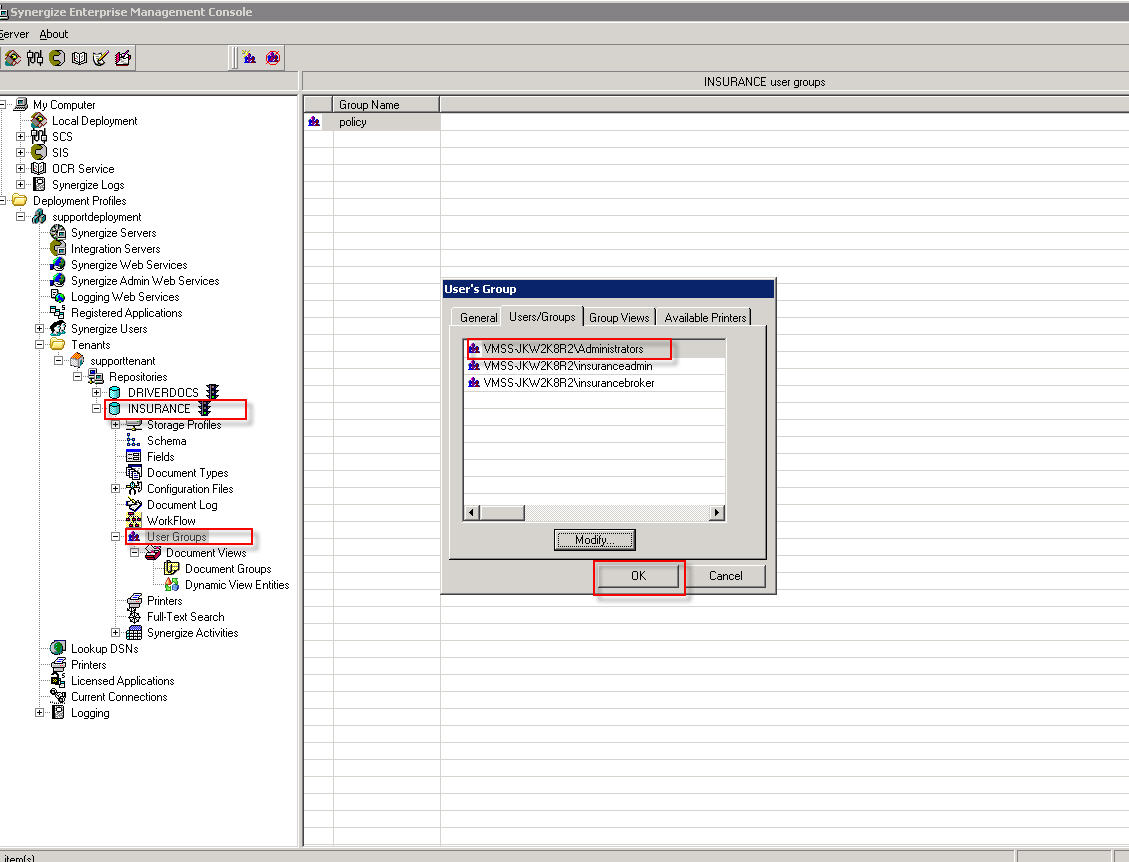This screenshot has width=1129, height=862.
Task: Collapse the INSURANCE repository
Action: [x=96, y=408]
